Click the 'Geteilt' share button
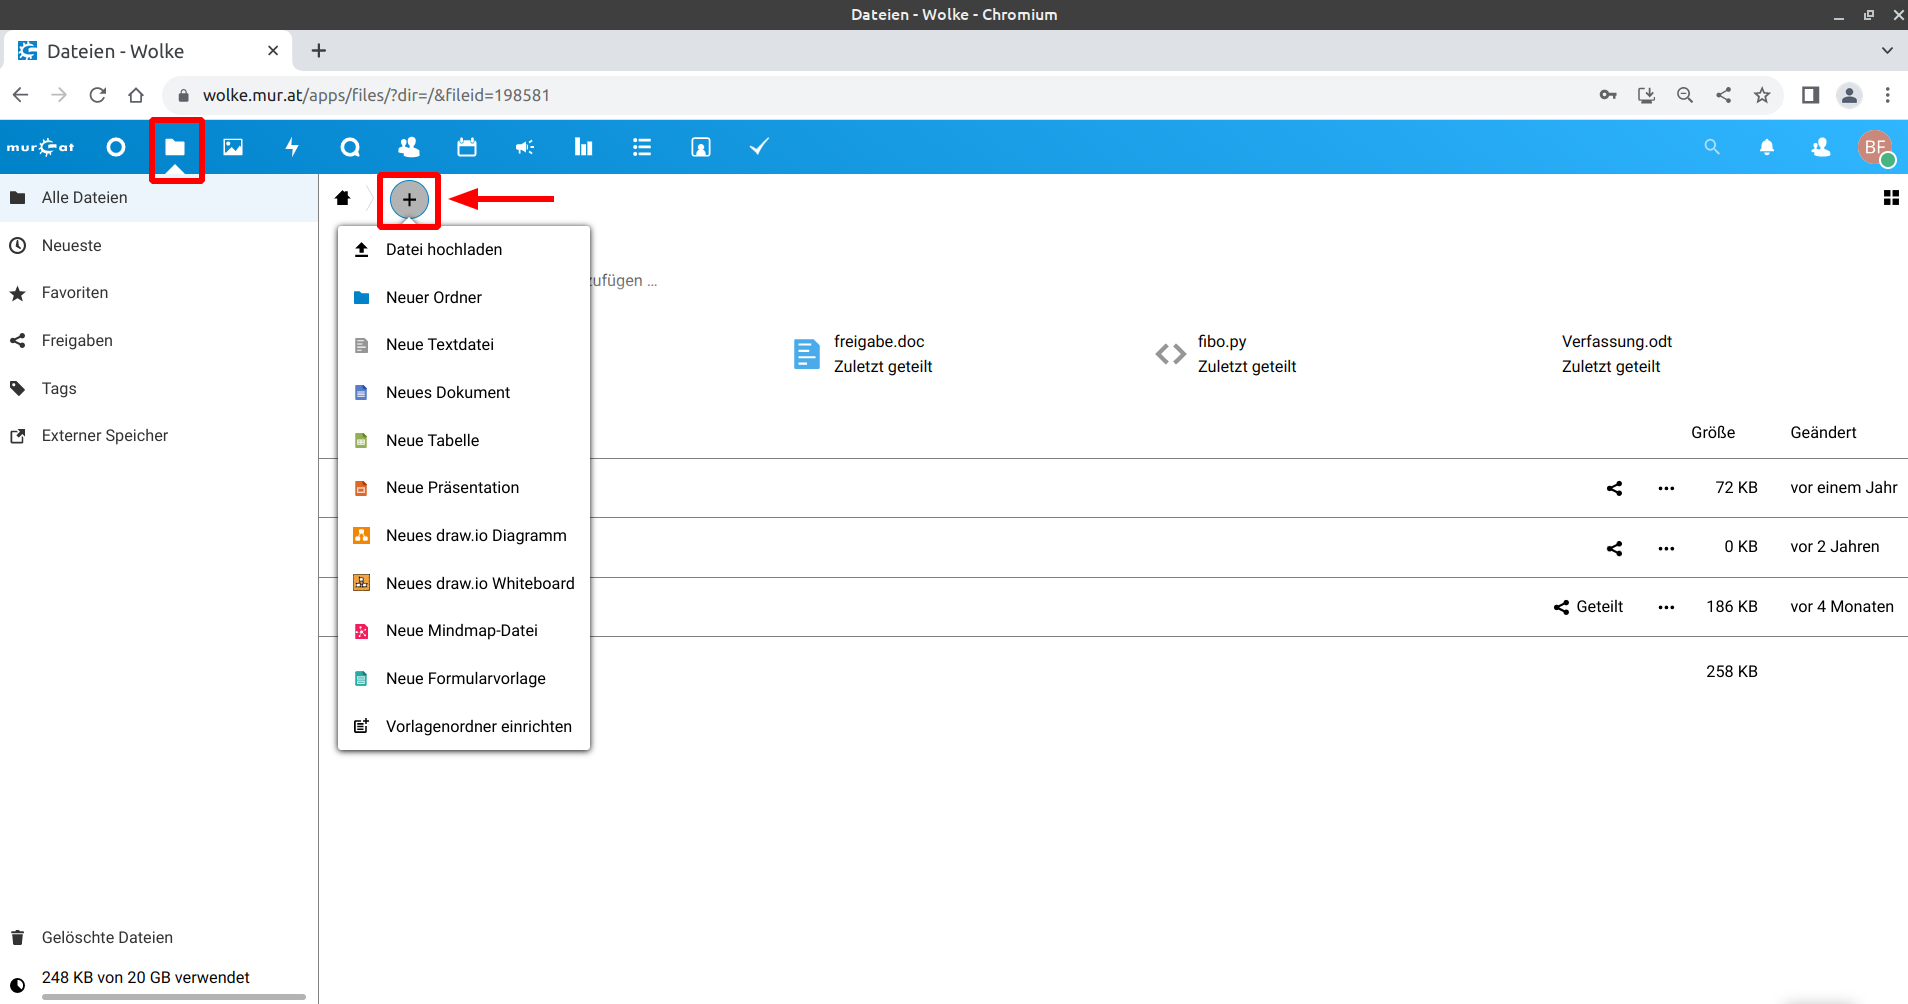 (x=1588, y=607)
